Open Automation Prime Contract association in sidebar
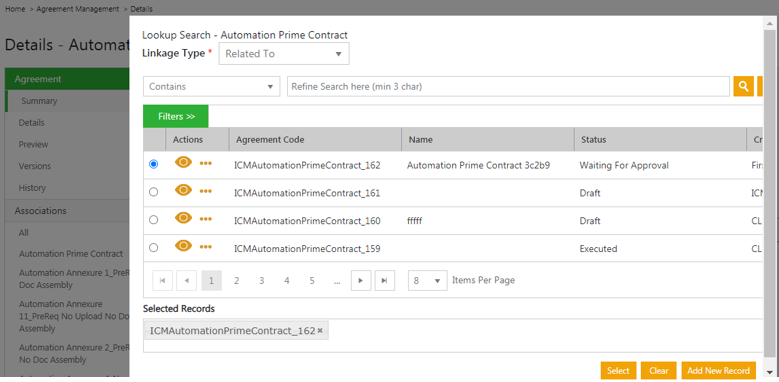The image size is (779, 382). (71, 254)
